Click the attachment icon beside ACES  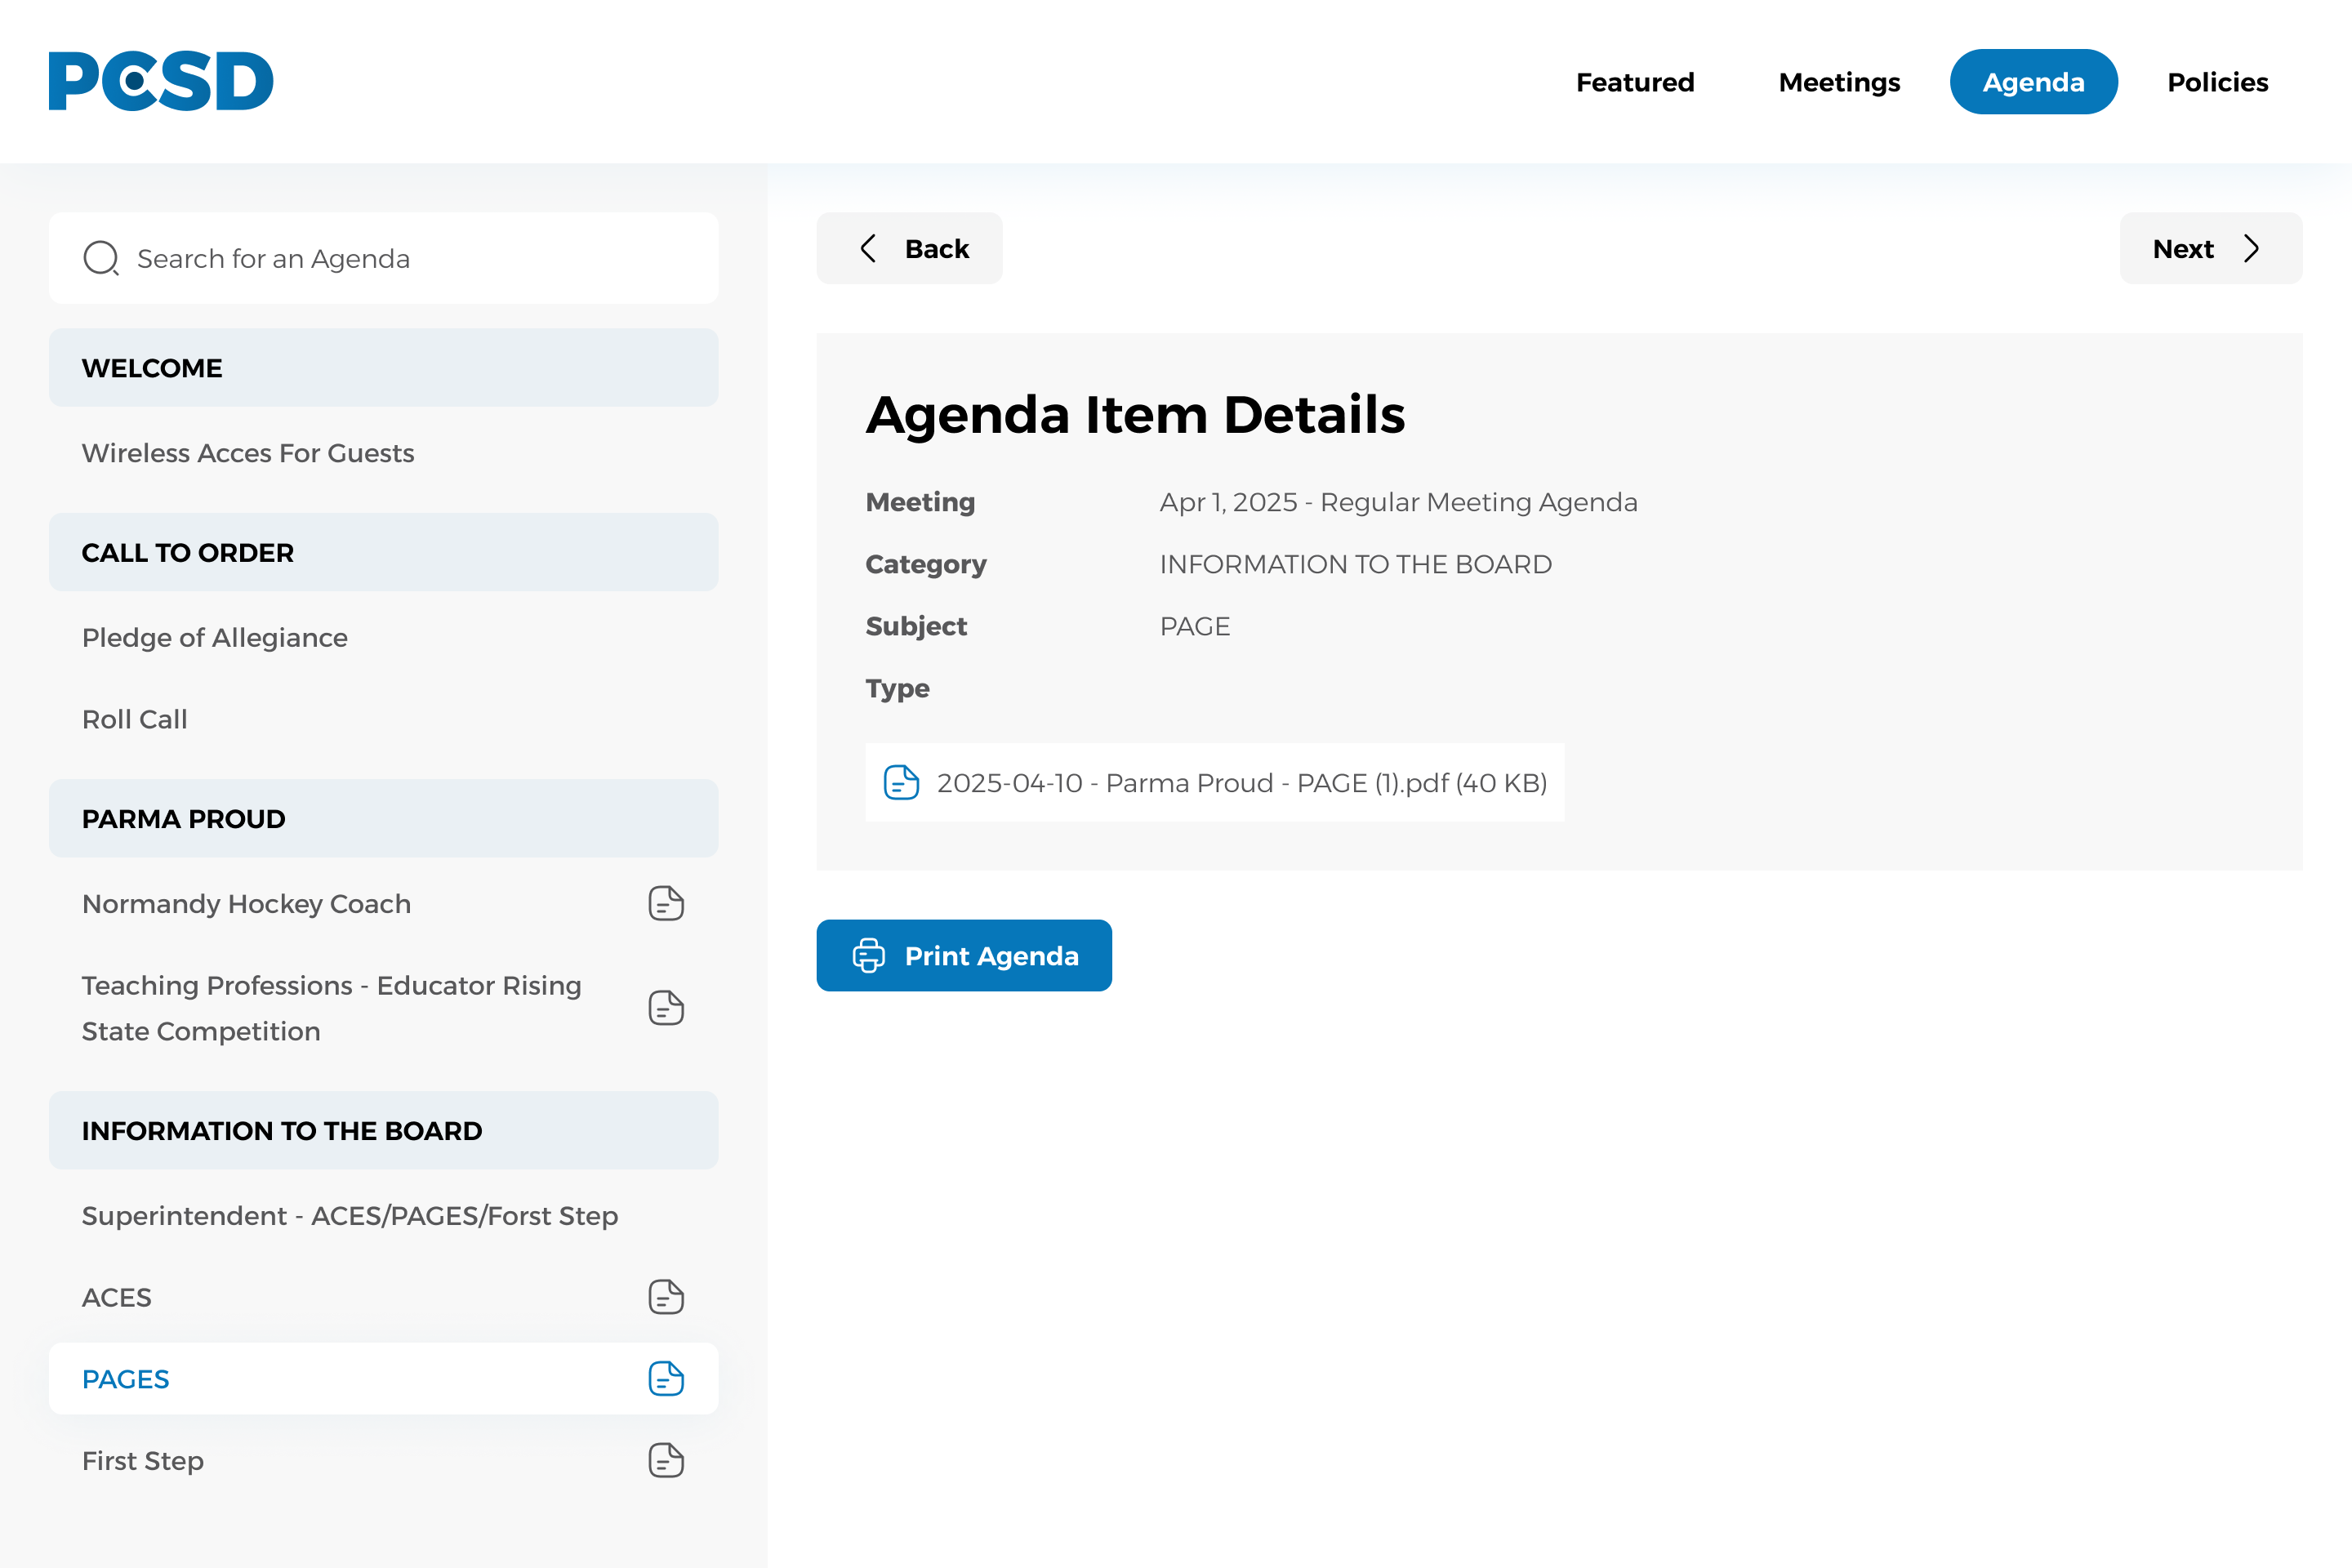pos(666,1297)
